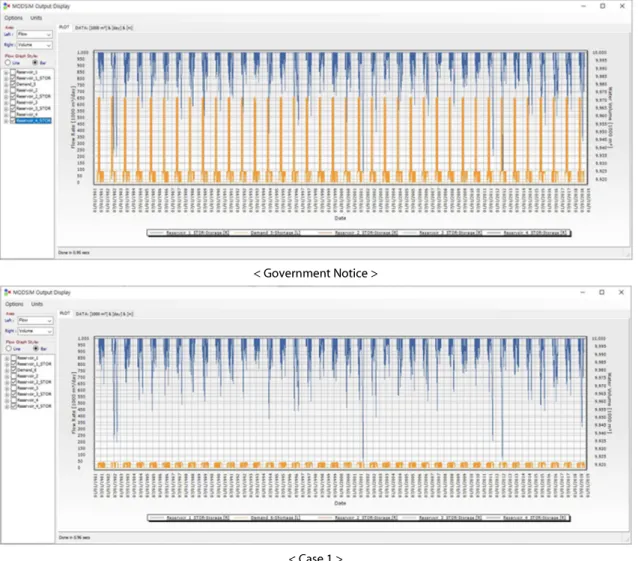Uncheck Demand_5 checkbox in Government Notice window
This screenshot has height=561, width=638.
click(13, 84)
